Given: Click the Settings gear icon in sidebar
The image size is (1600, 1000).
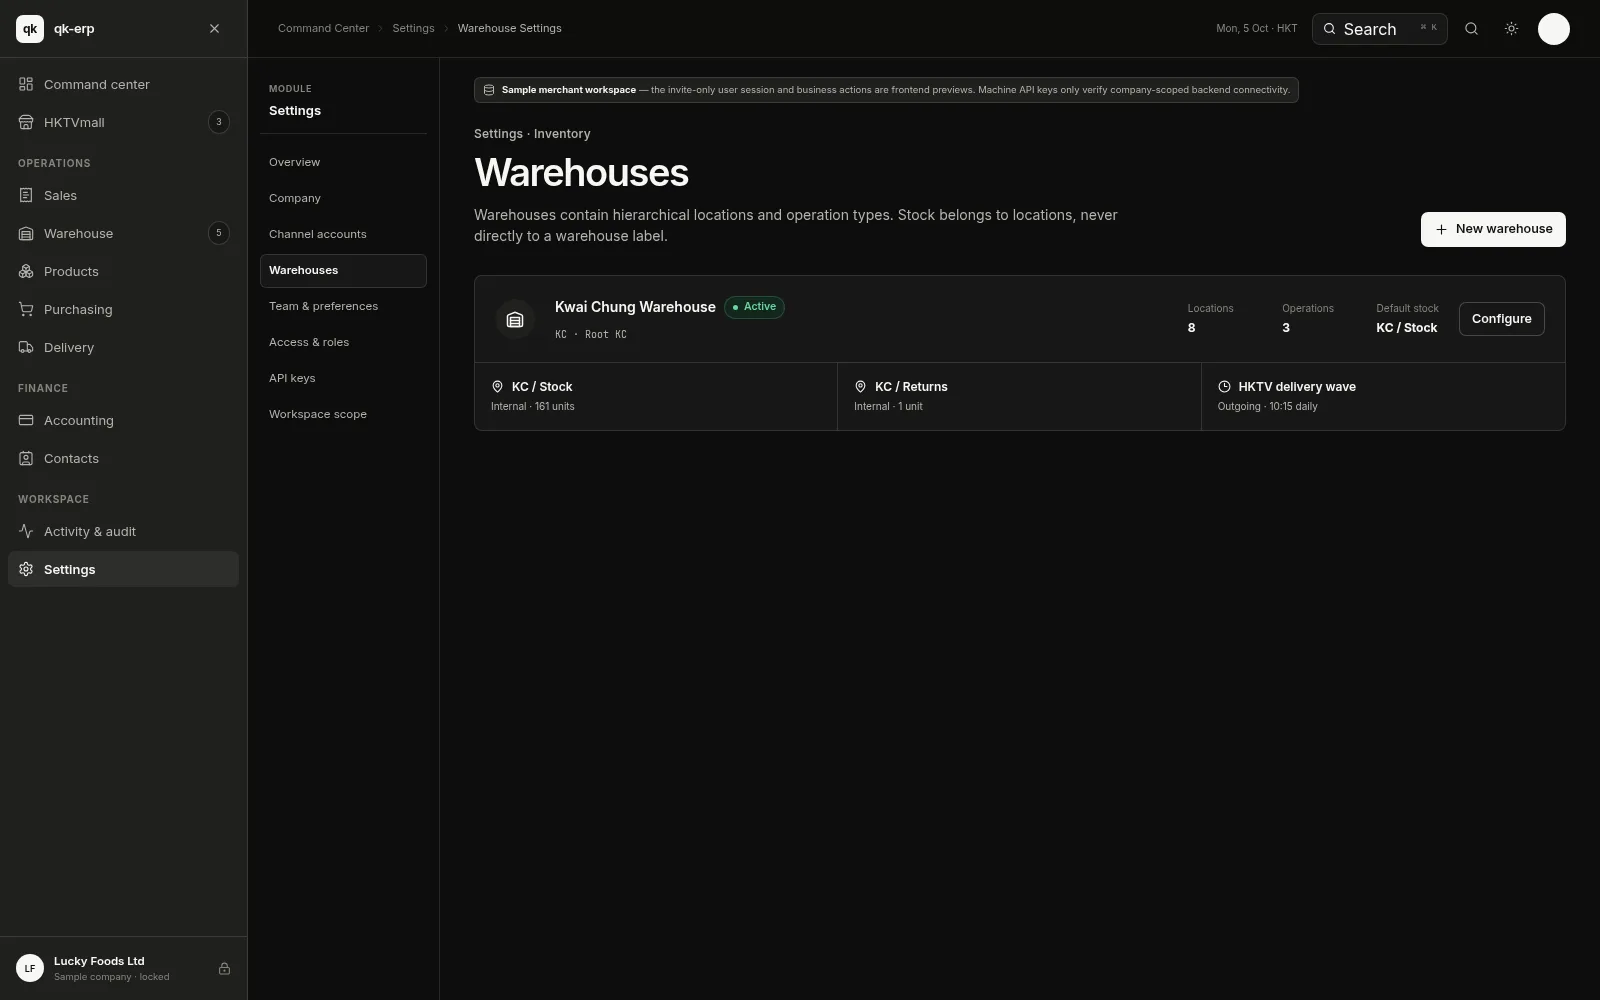Looking at the screenshot, I should pos(26,569).
